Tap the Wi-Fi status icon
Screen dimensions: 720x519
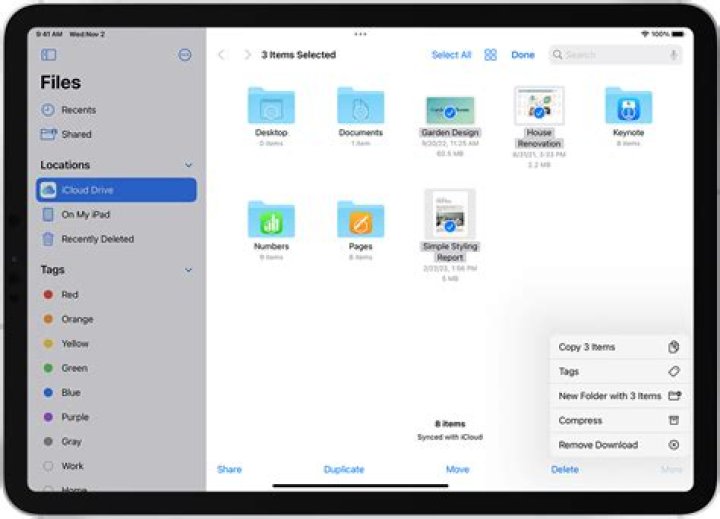pyautogui.click(x=645, y=34)
